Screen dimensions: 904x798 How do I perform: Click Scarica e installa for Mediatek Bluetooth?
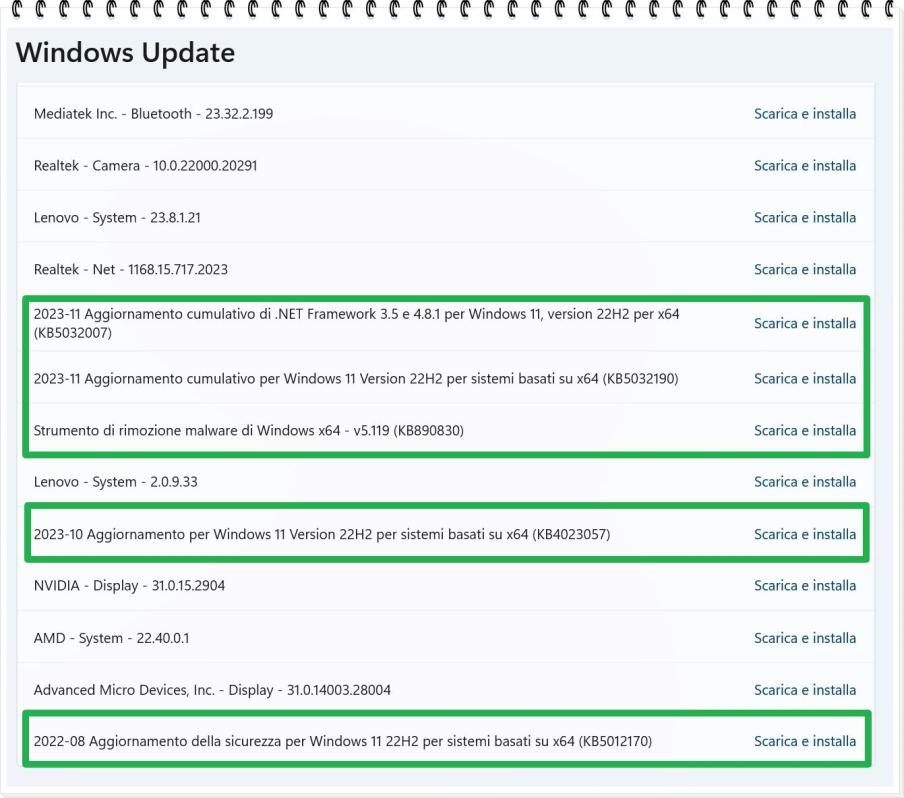coord(804,114)
